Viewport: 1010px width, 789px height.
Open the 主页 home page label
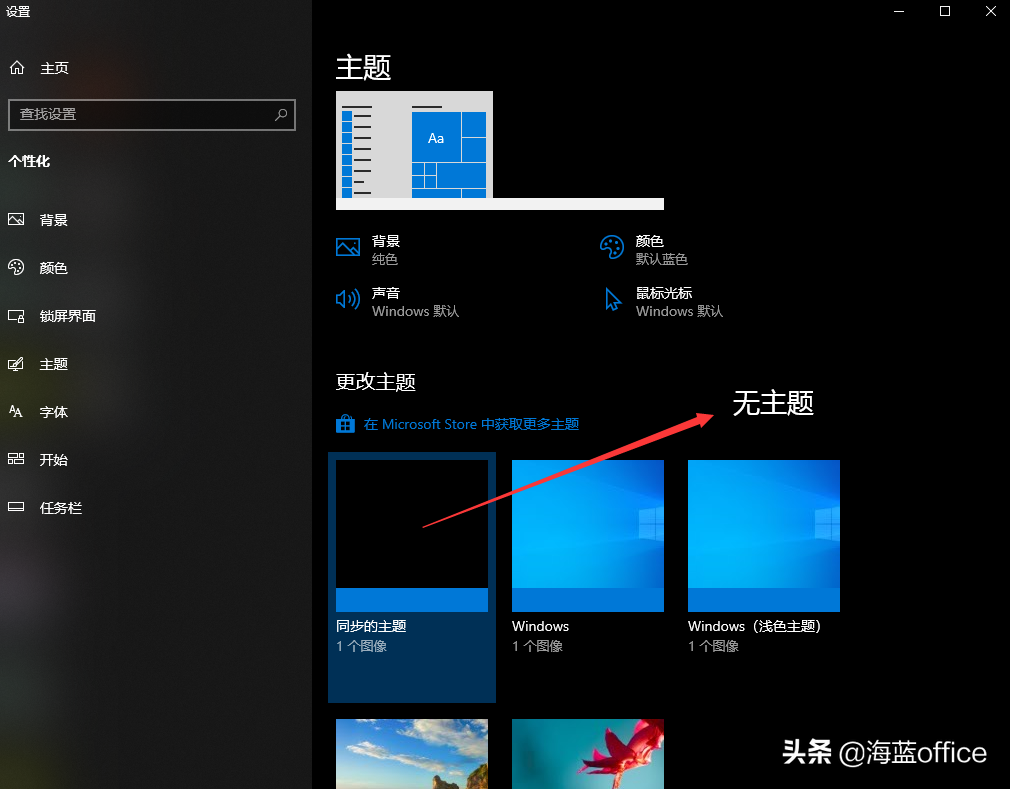coord(54,68)
